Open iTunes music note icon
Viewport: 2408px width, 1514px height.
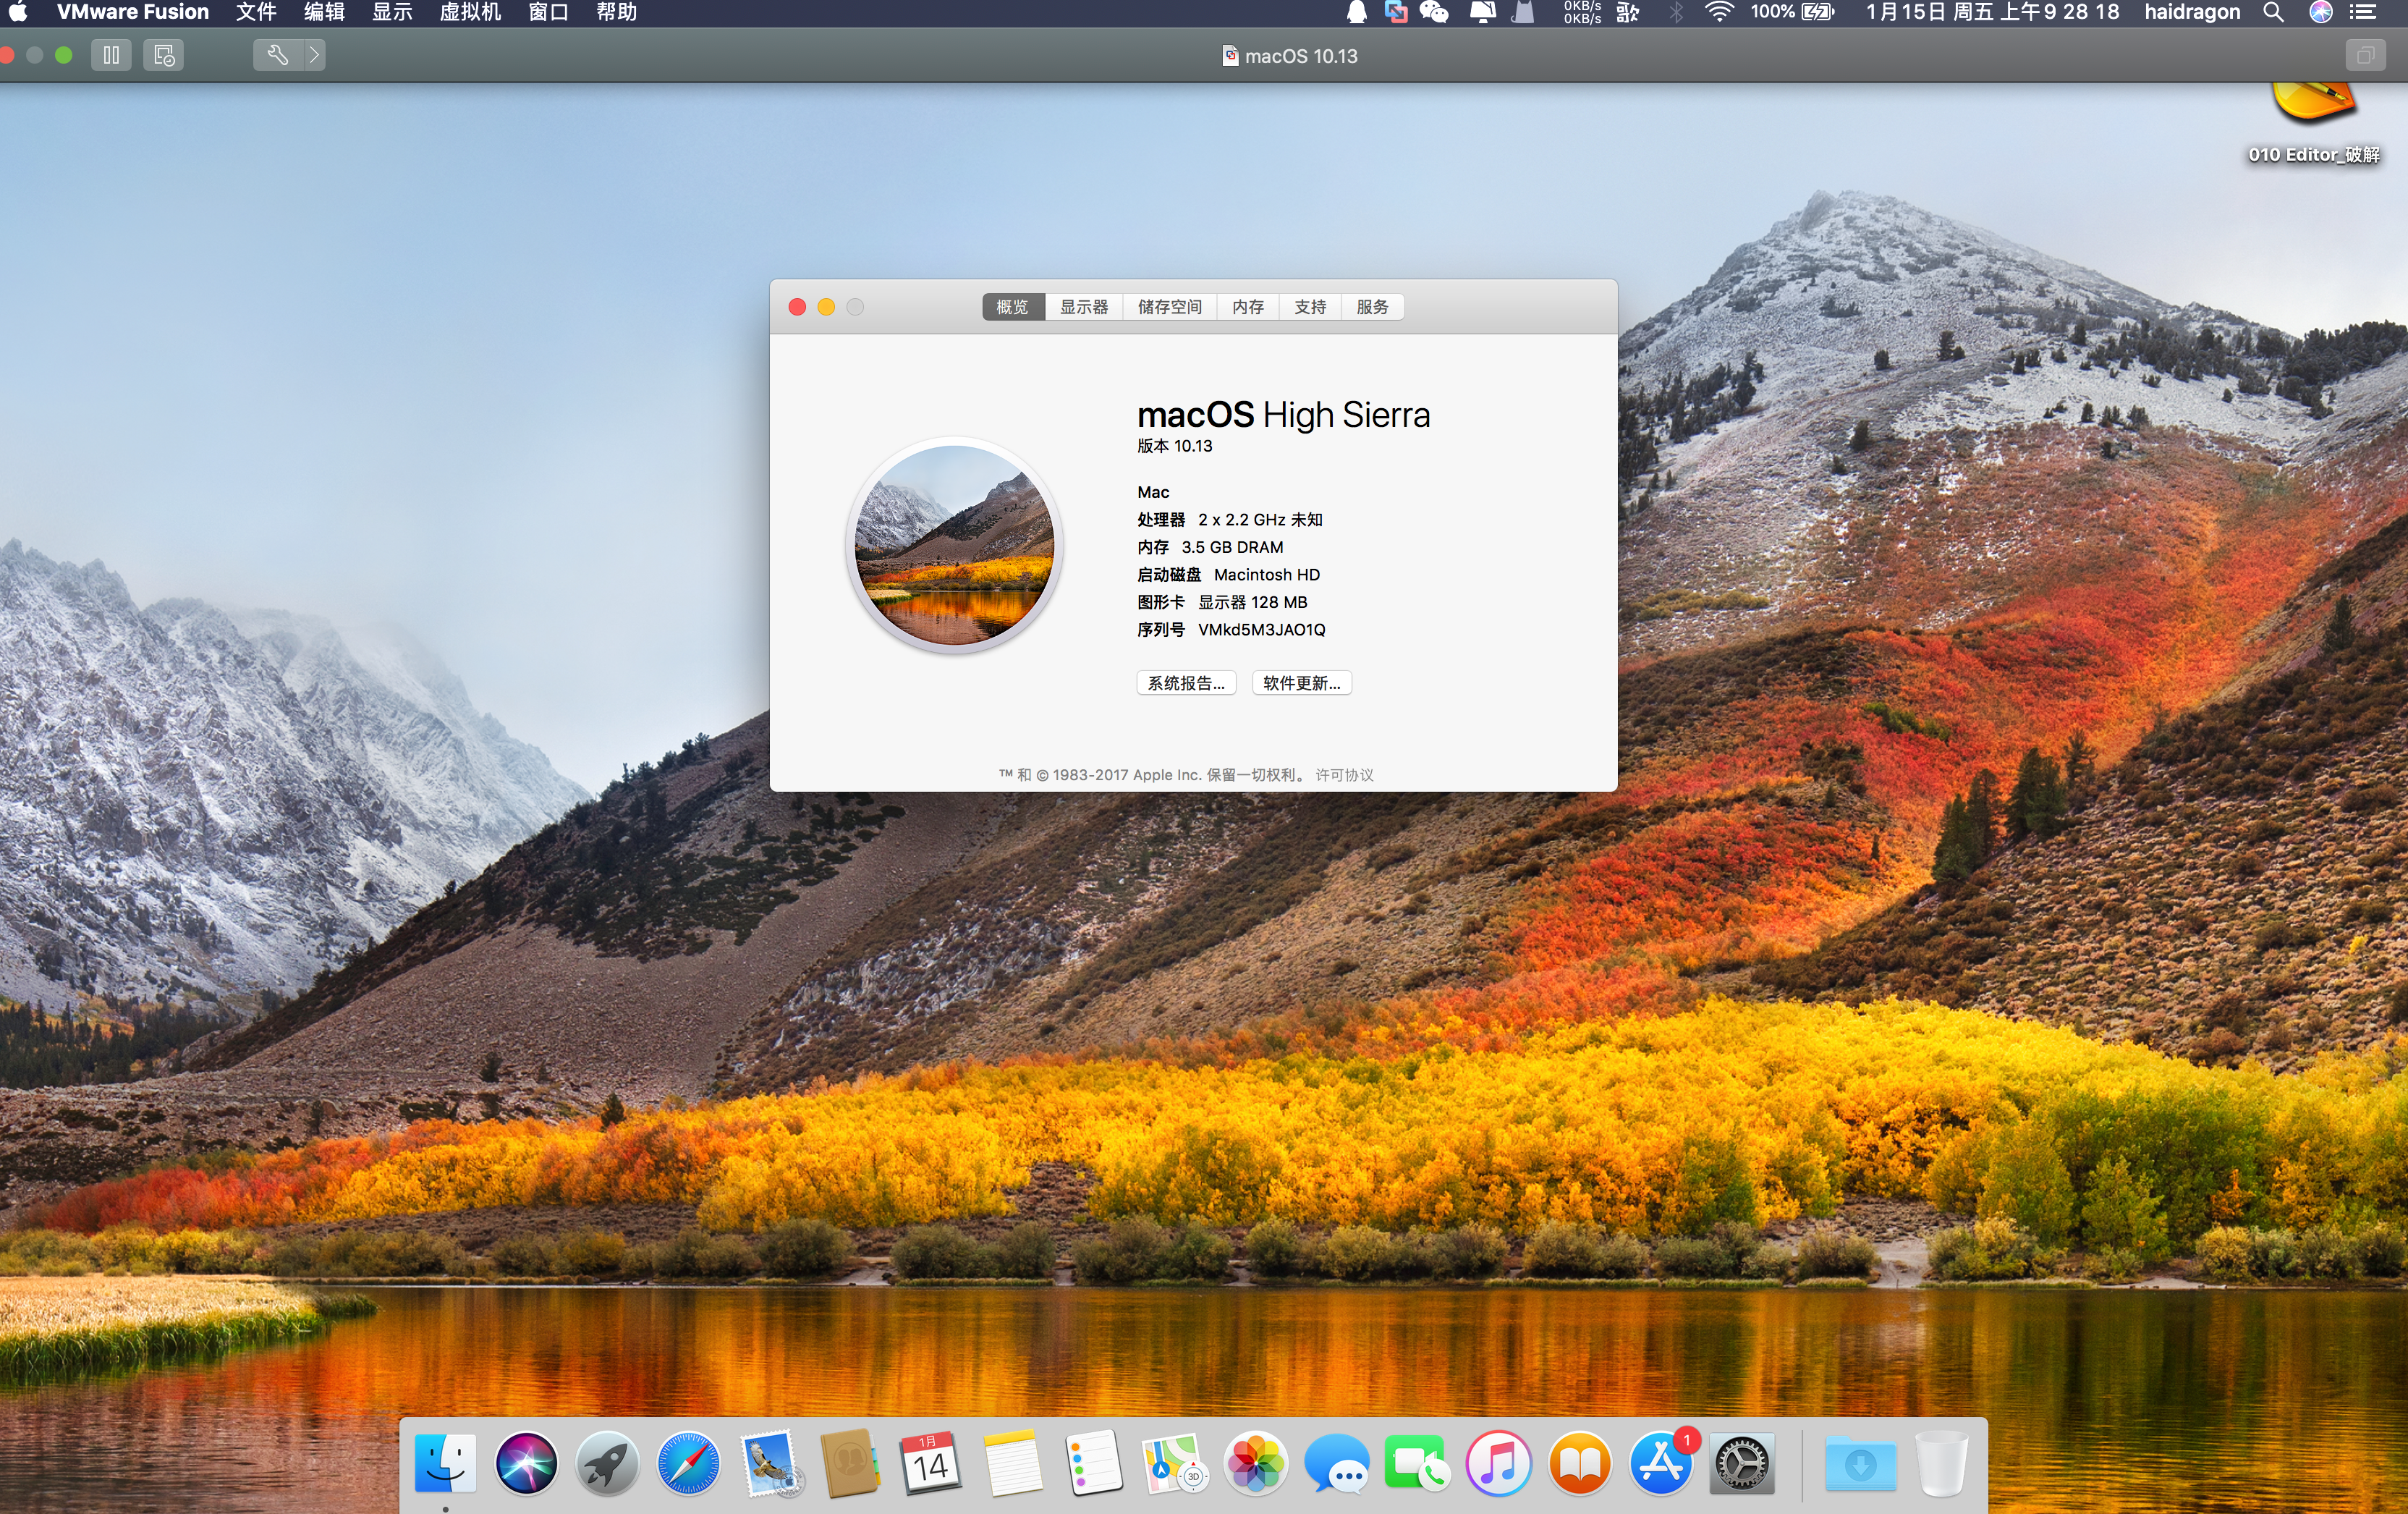tap(1498, 1464)
